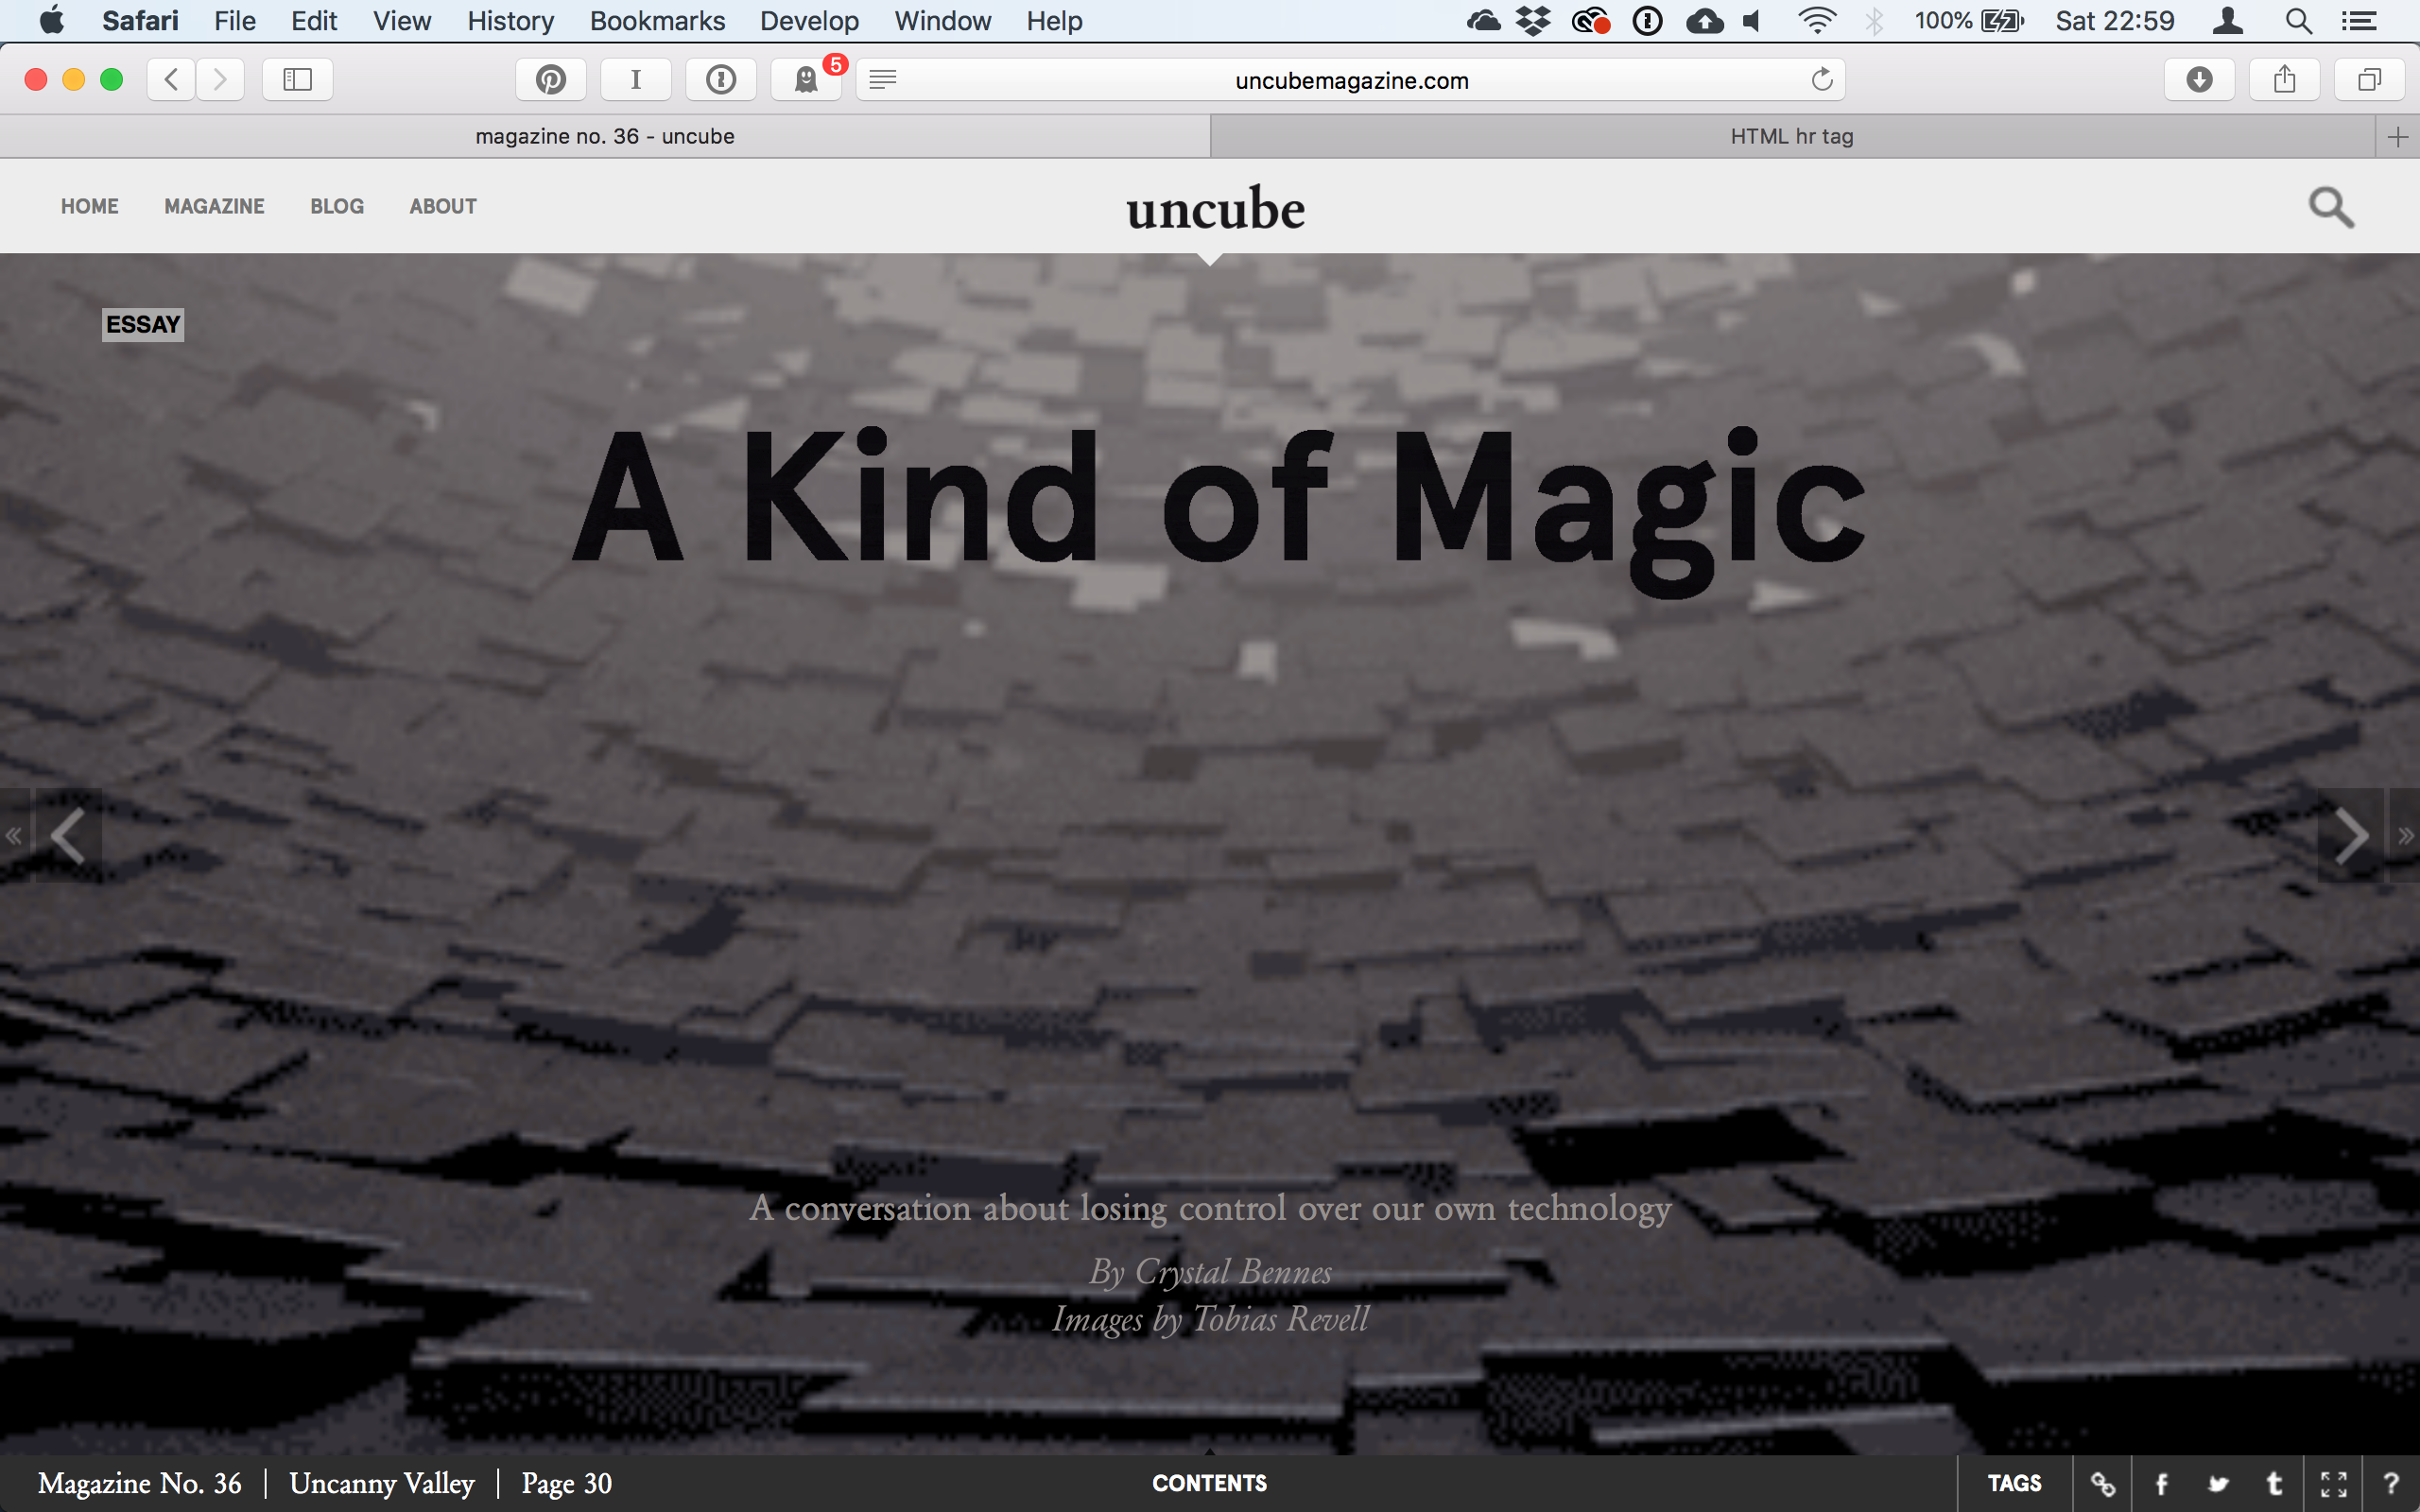Toggle the Safari sidebar button
The height and width of the screenshot is (1512, 2420).
tap(297, 79)
